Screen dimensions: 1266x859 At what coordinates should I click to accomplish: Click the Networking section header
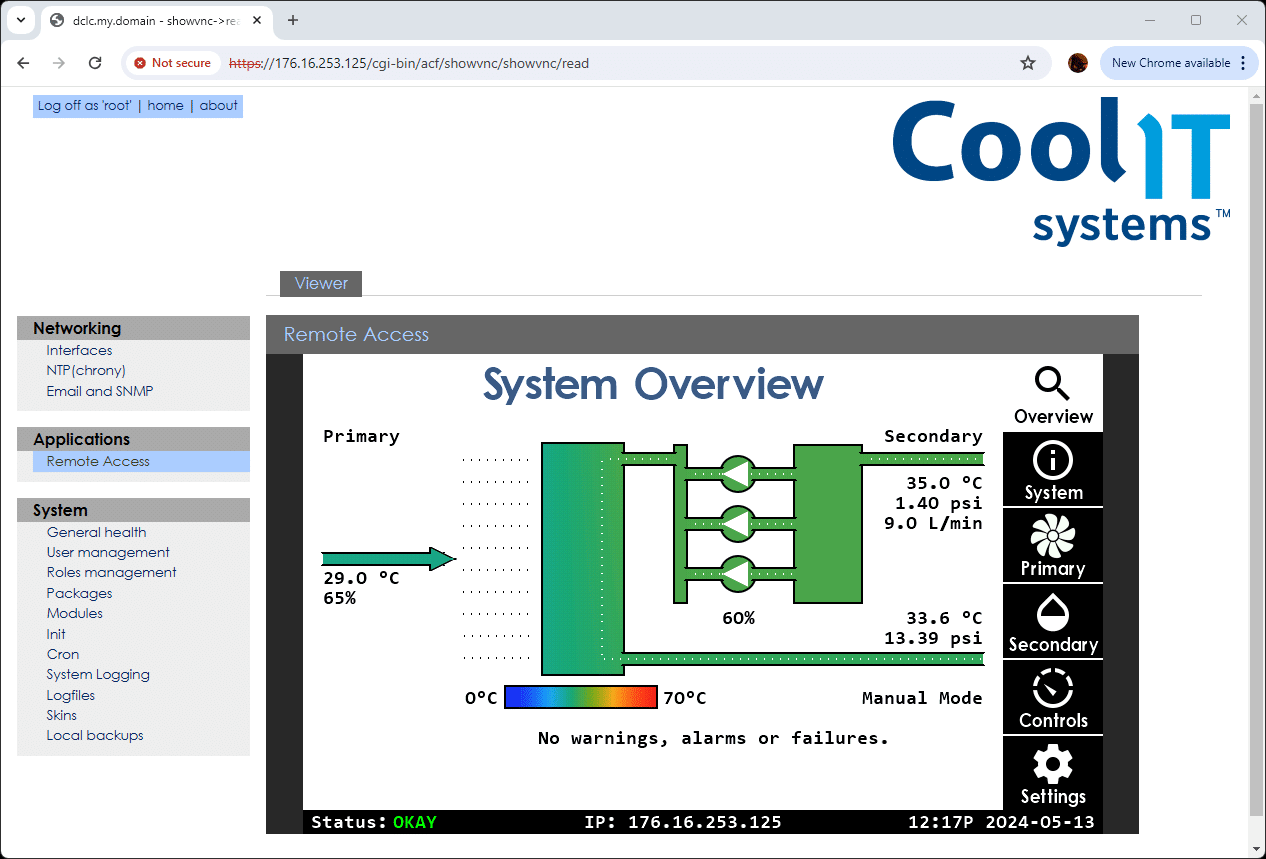pyautogui.click(x=133, y=328)
